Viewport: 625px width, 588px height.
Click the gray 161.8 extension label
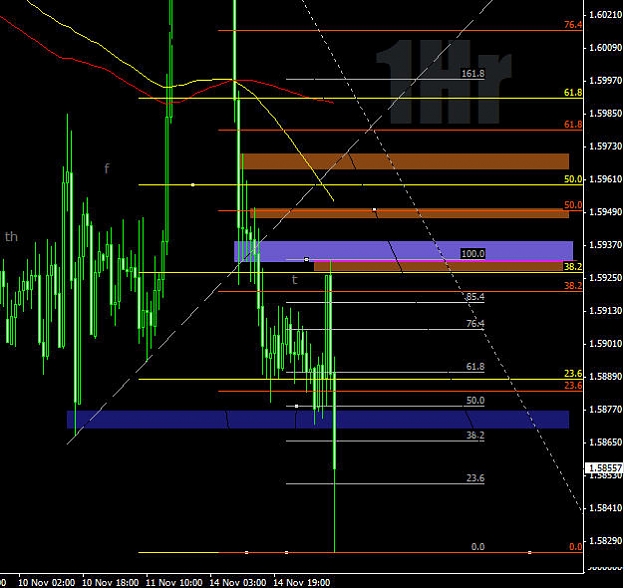point(473,73)
